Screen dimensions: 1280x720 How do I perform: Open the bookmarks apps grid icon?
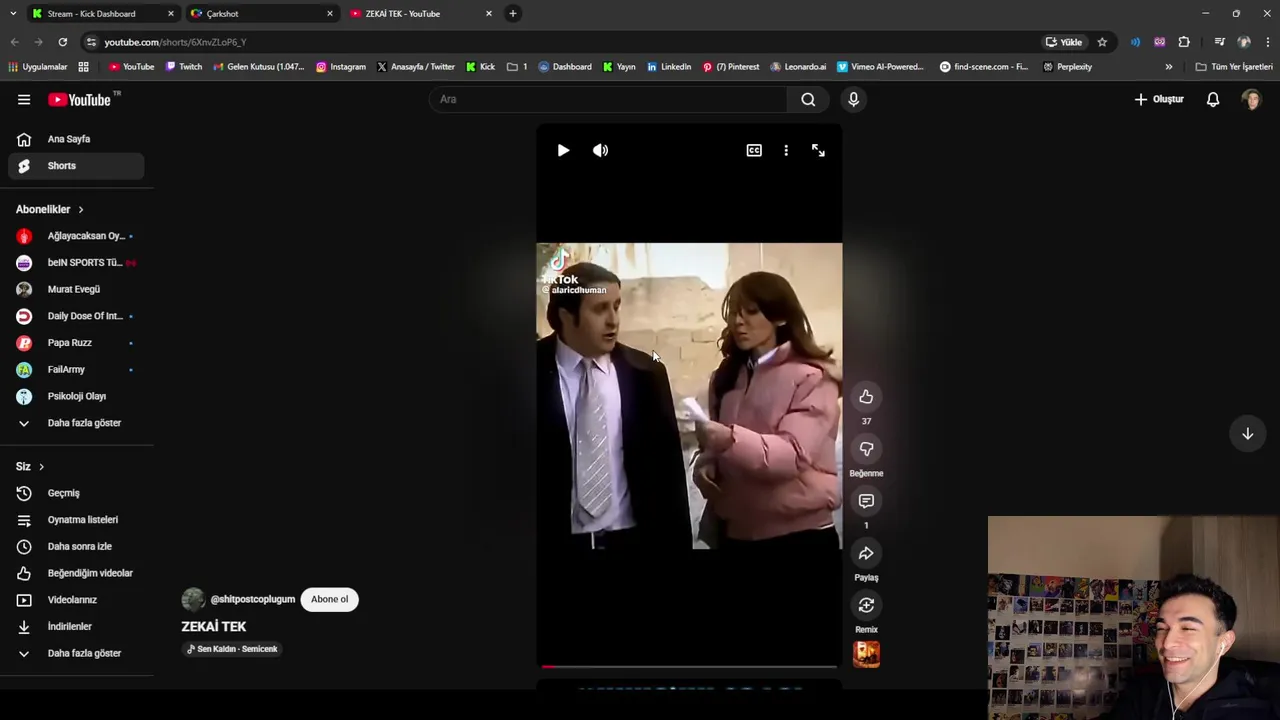click(x=83, y=67)
